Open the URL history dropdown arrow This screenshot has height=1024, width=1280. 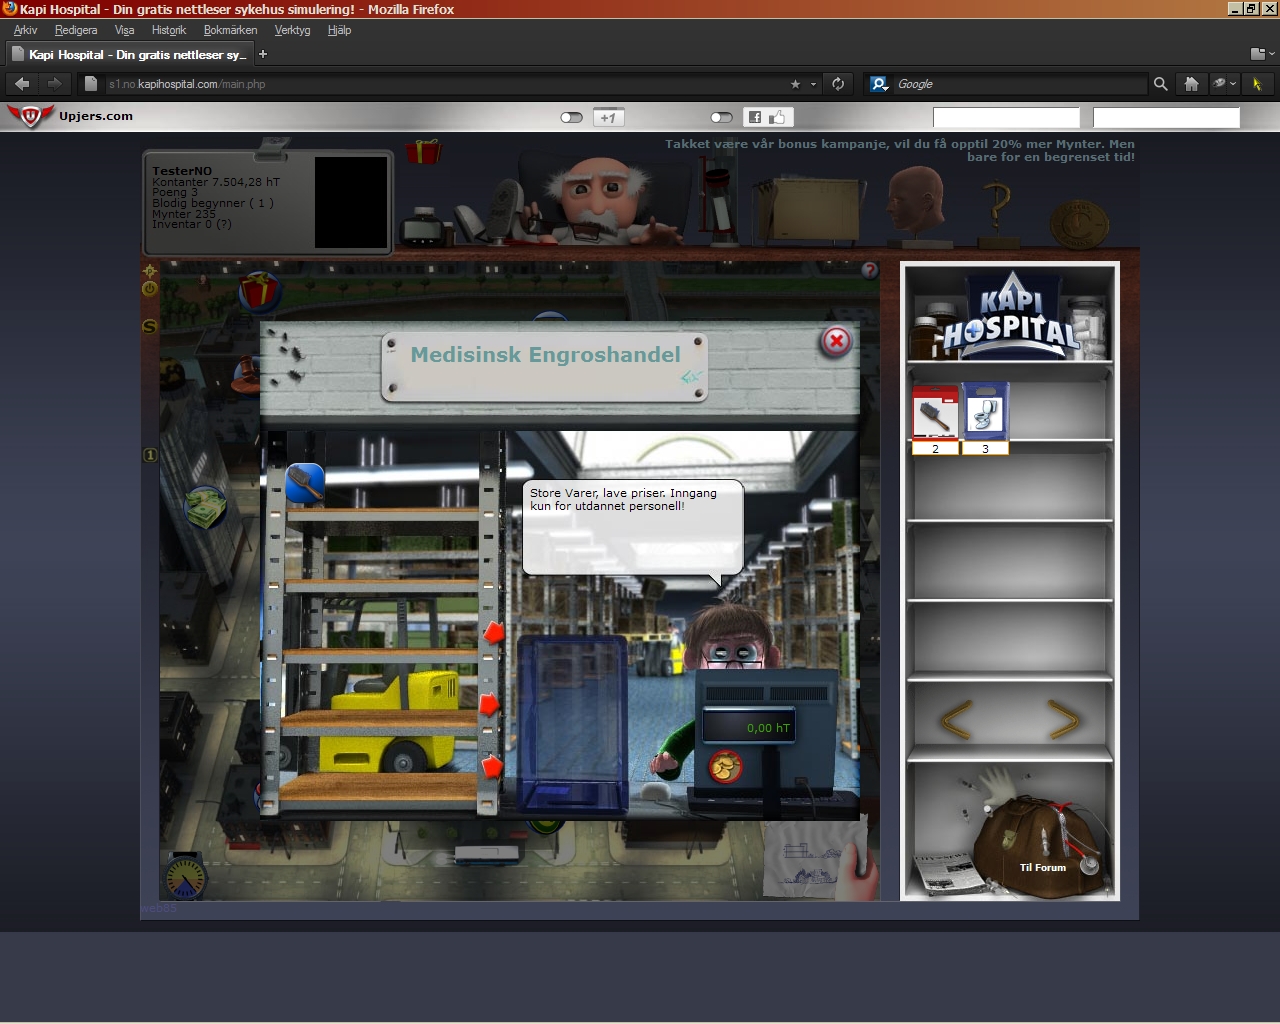813,84
